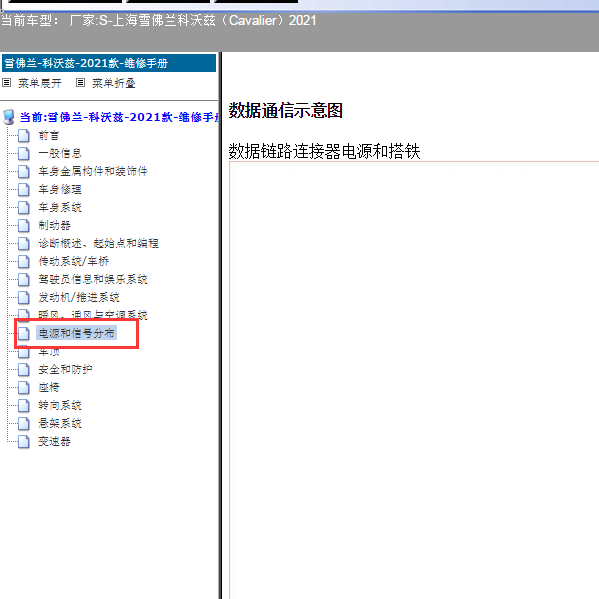Click the page icon next to 诊断概述、起始点和编程
This screenshot has width=599, height=599.
click(24, 243)
